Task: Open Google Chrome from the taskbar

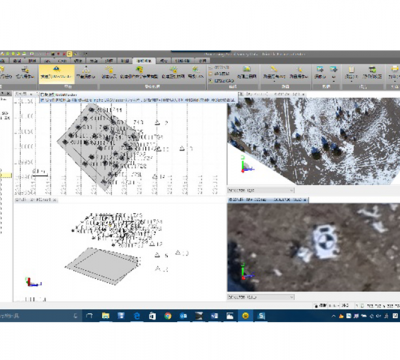Action: click(x=168, y=316)
